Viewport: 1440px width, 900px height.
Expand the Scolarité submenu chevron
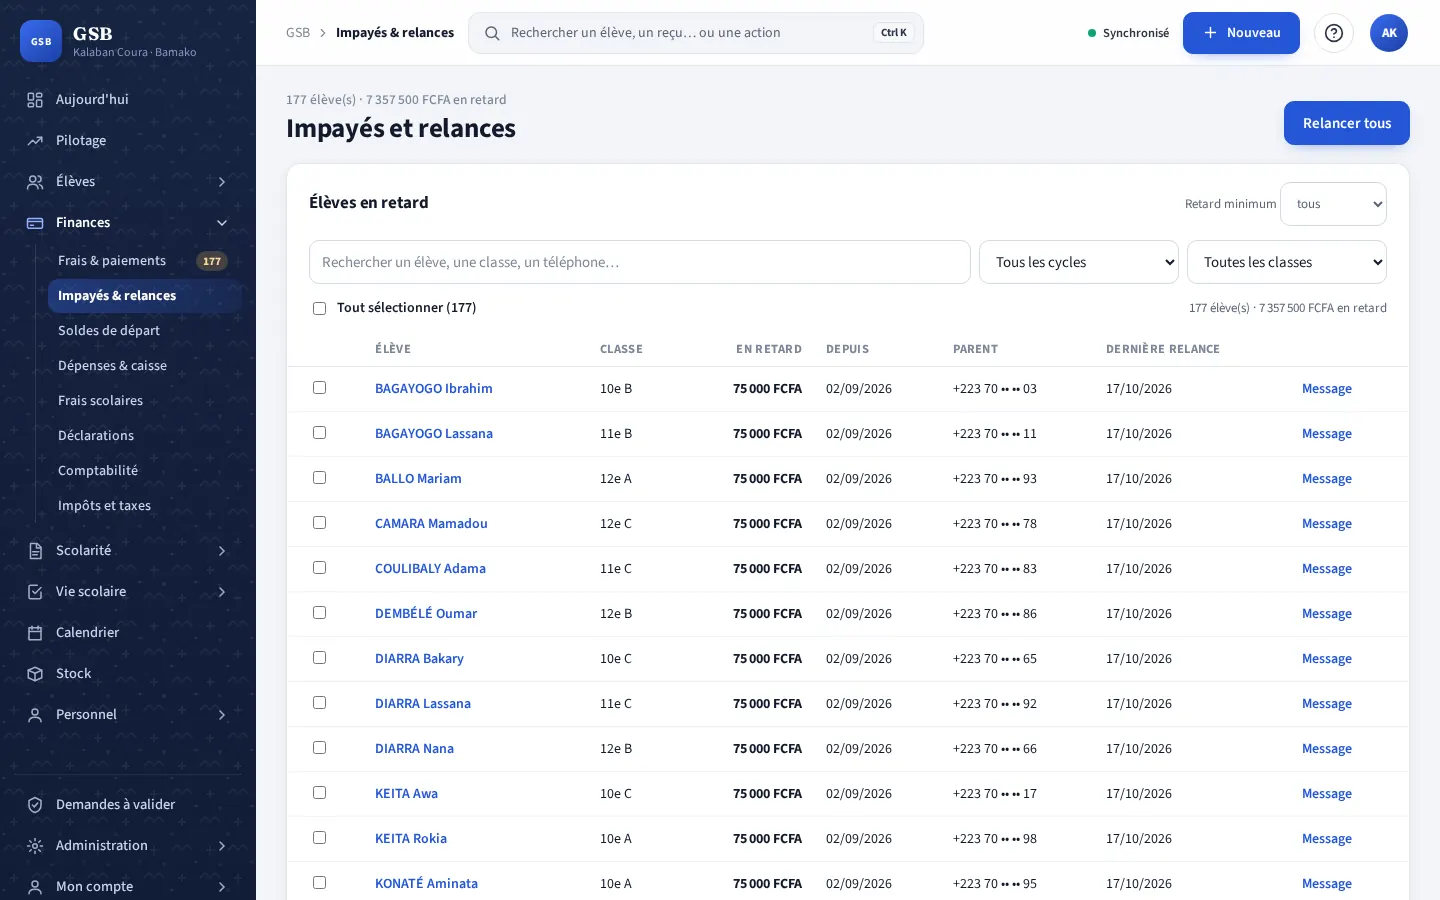pyautogui.click(x=222, y=551)
